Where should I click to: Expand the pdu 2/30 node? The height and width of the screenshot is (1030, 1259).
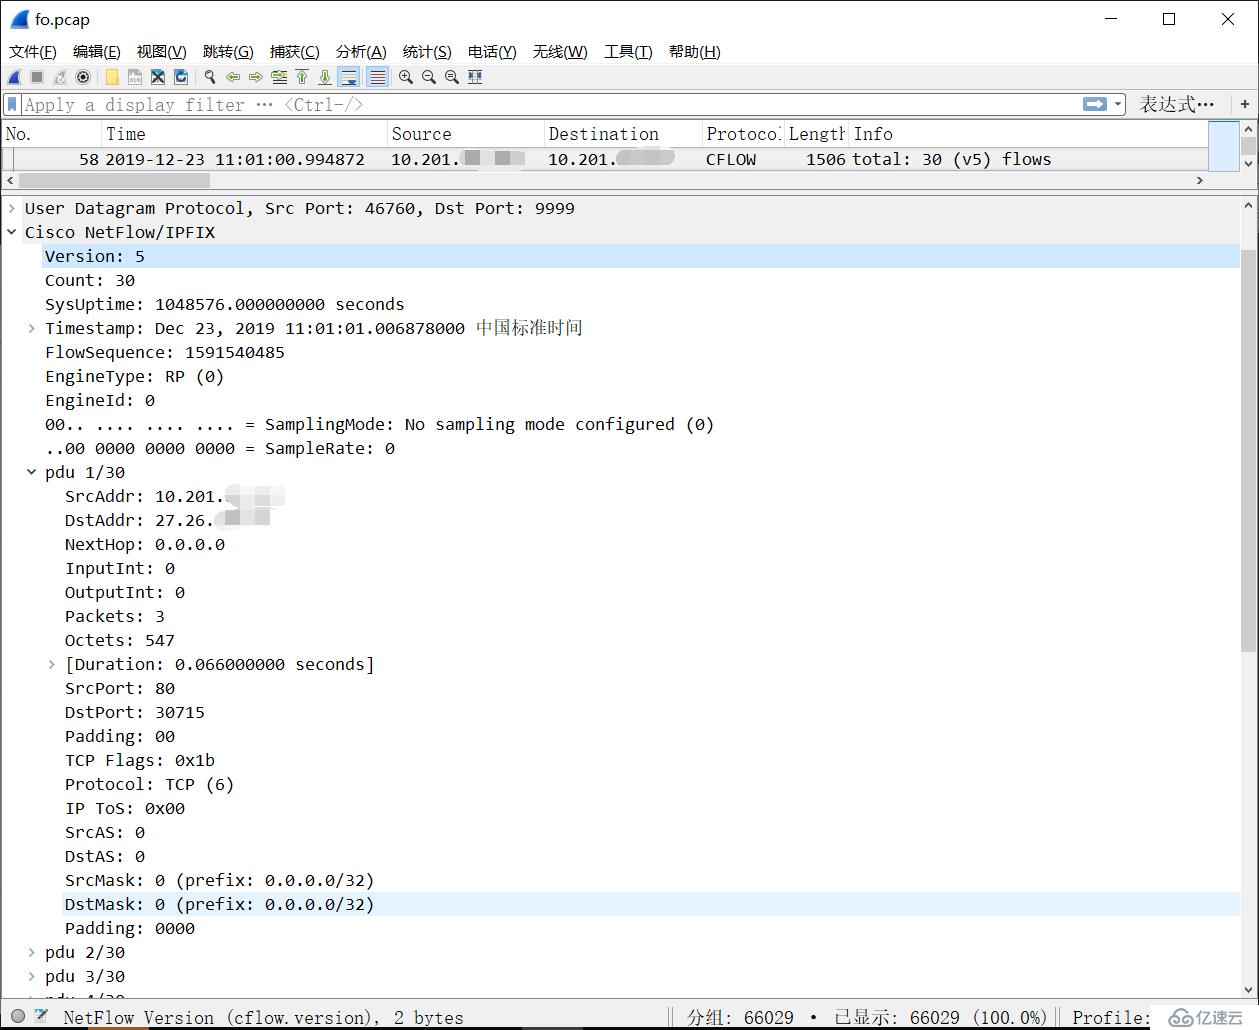[32, 952]
